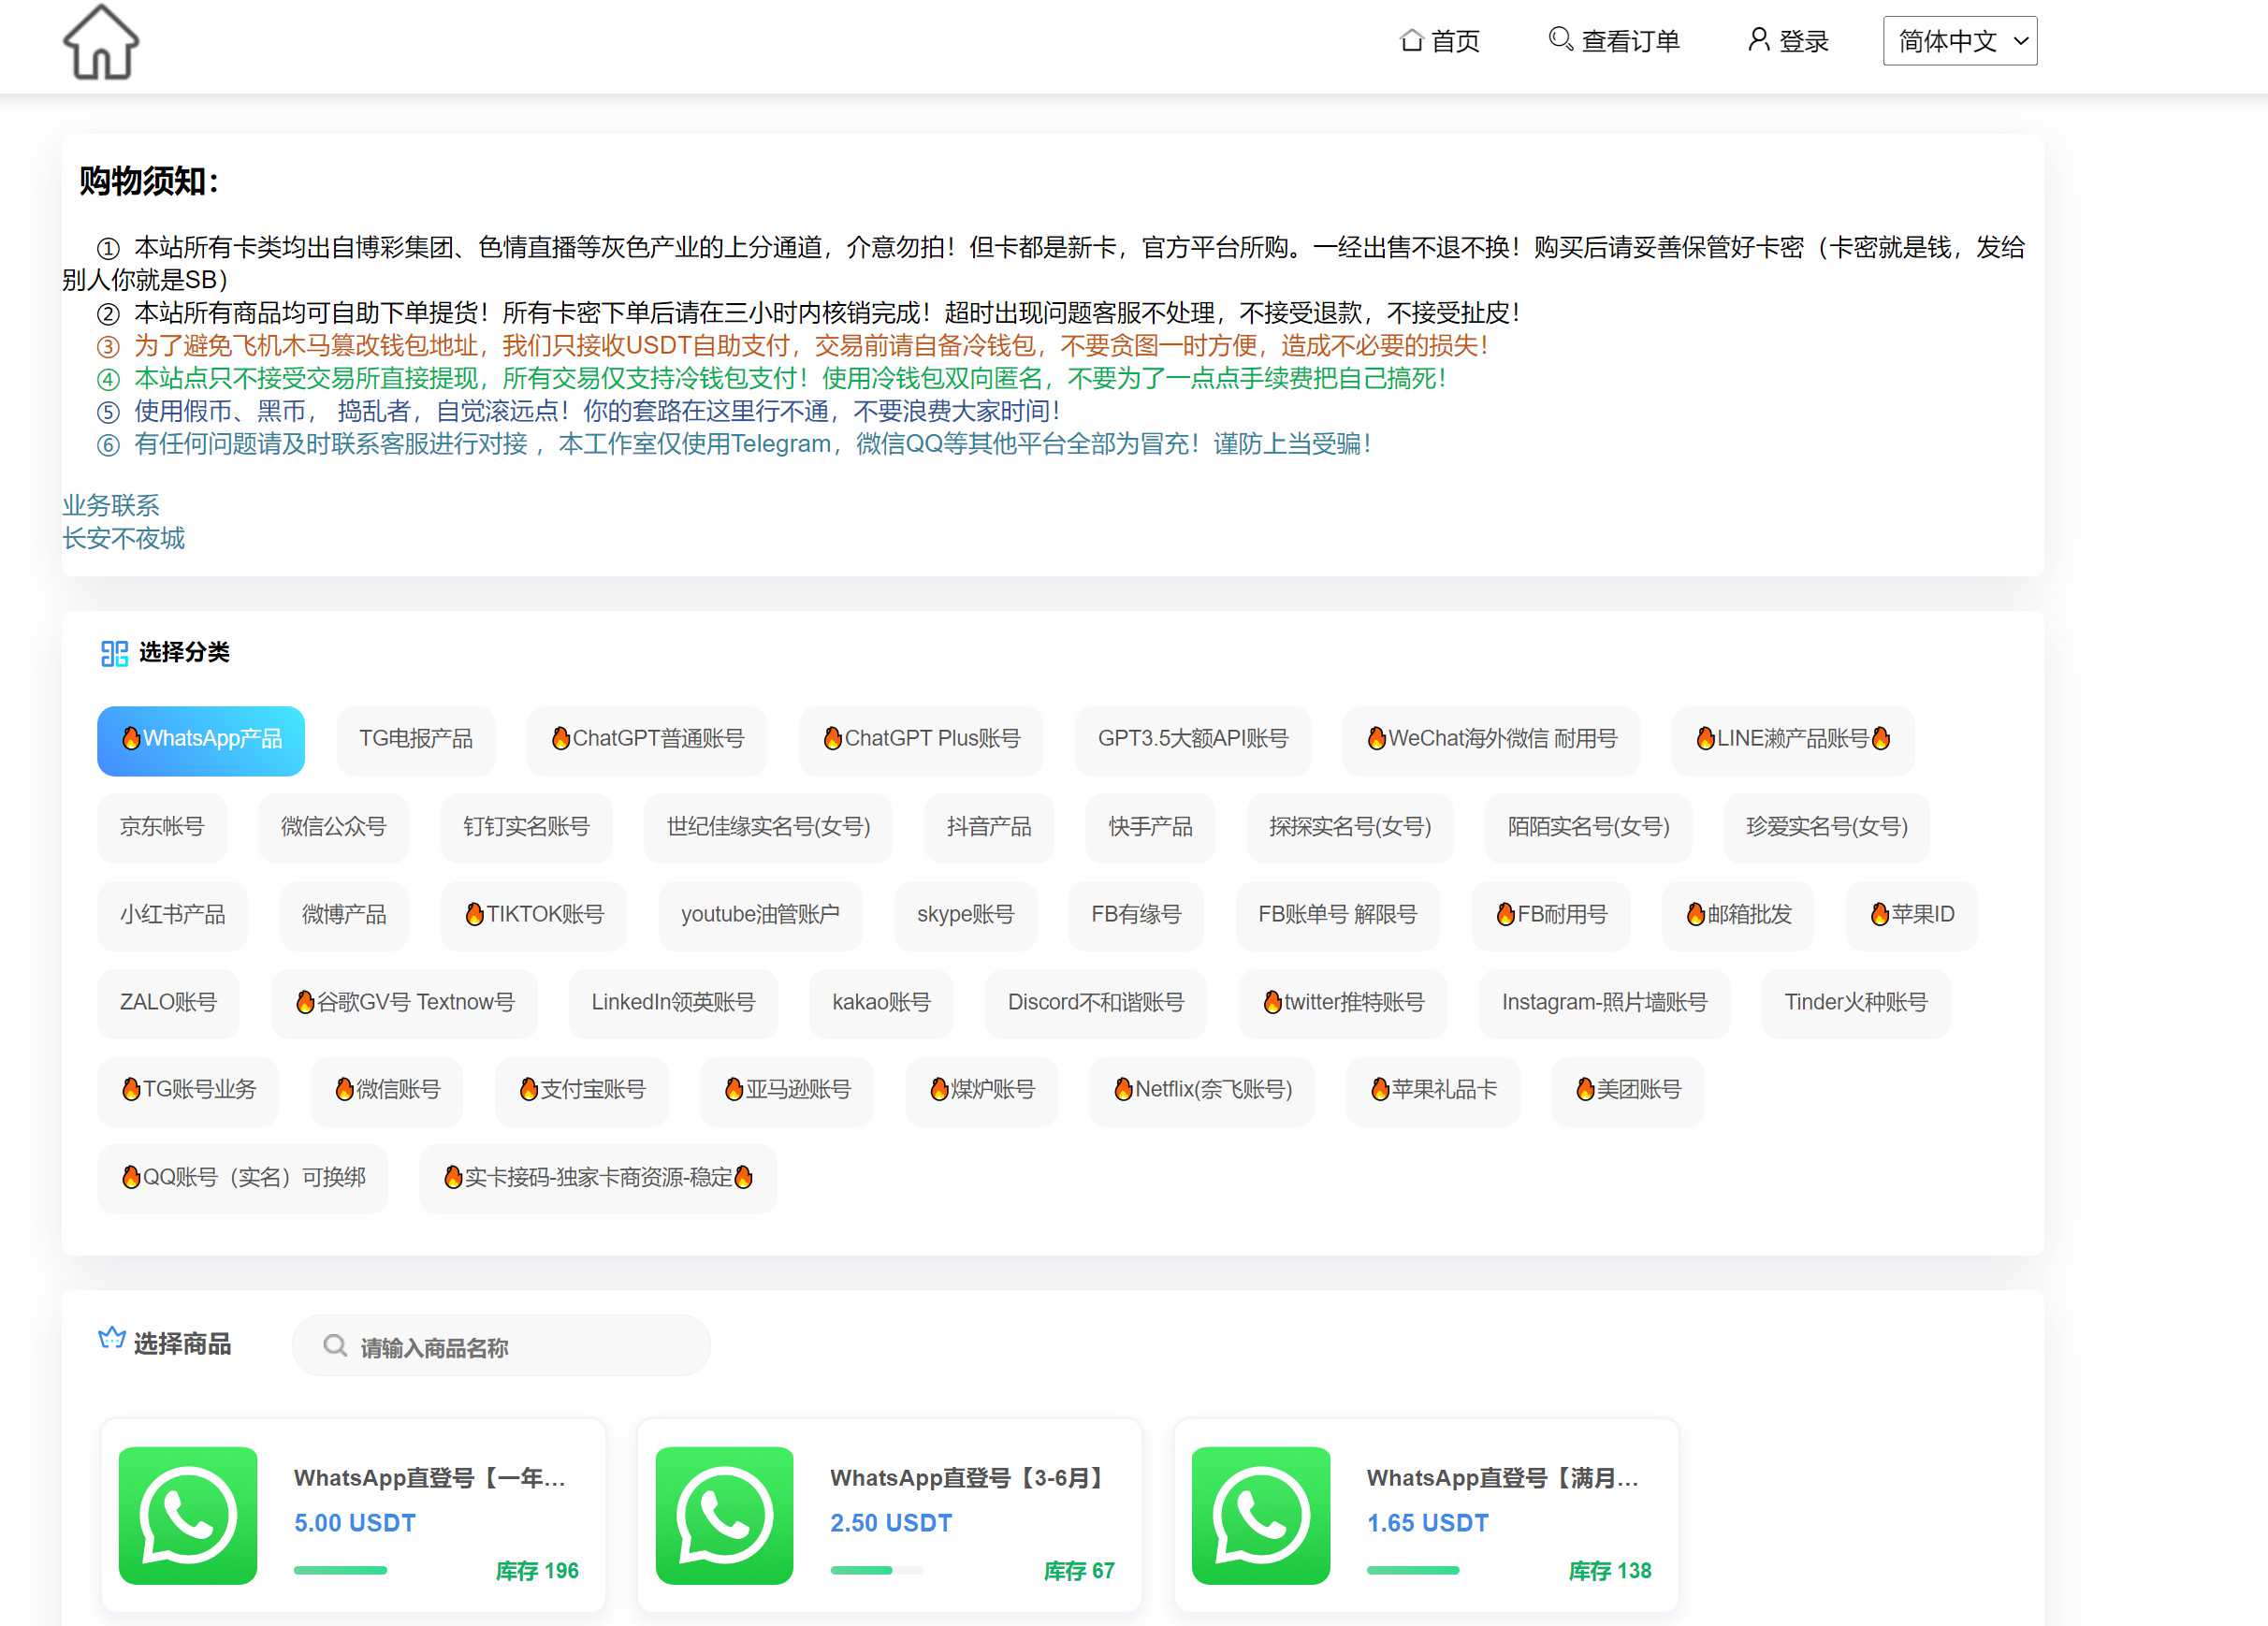Select the 苹果礼品卡 category

coord(1433,1091)
